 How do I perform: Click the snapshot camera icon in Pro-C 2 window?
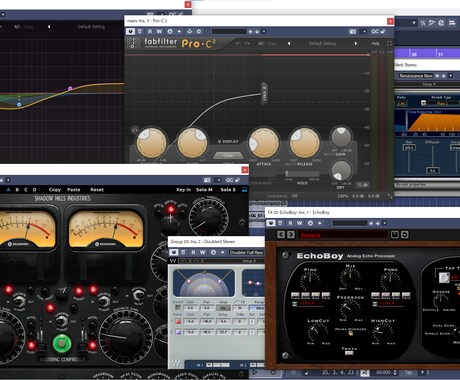click(353, 32)
